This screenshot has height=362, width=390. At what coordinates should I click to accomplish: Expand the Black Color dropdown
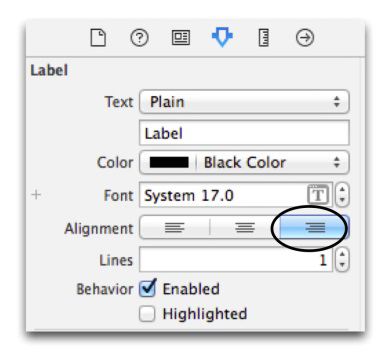click(244, 162)
